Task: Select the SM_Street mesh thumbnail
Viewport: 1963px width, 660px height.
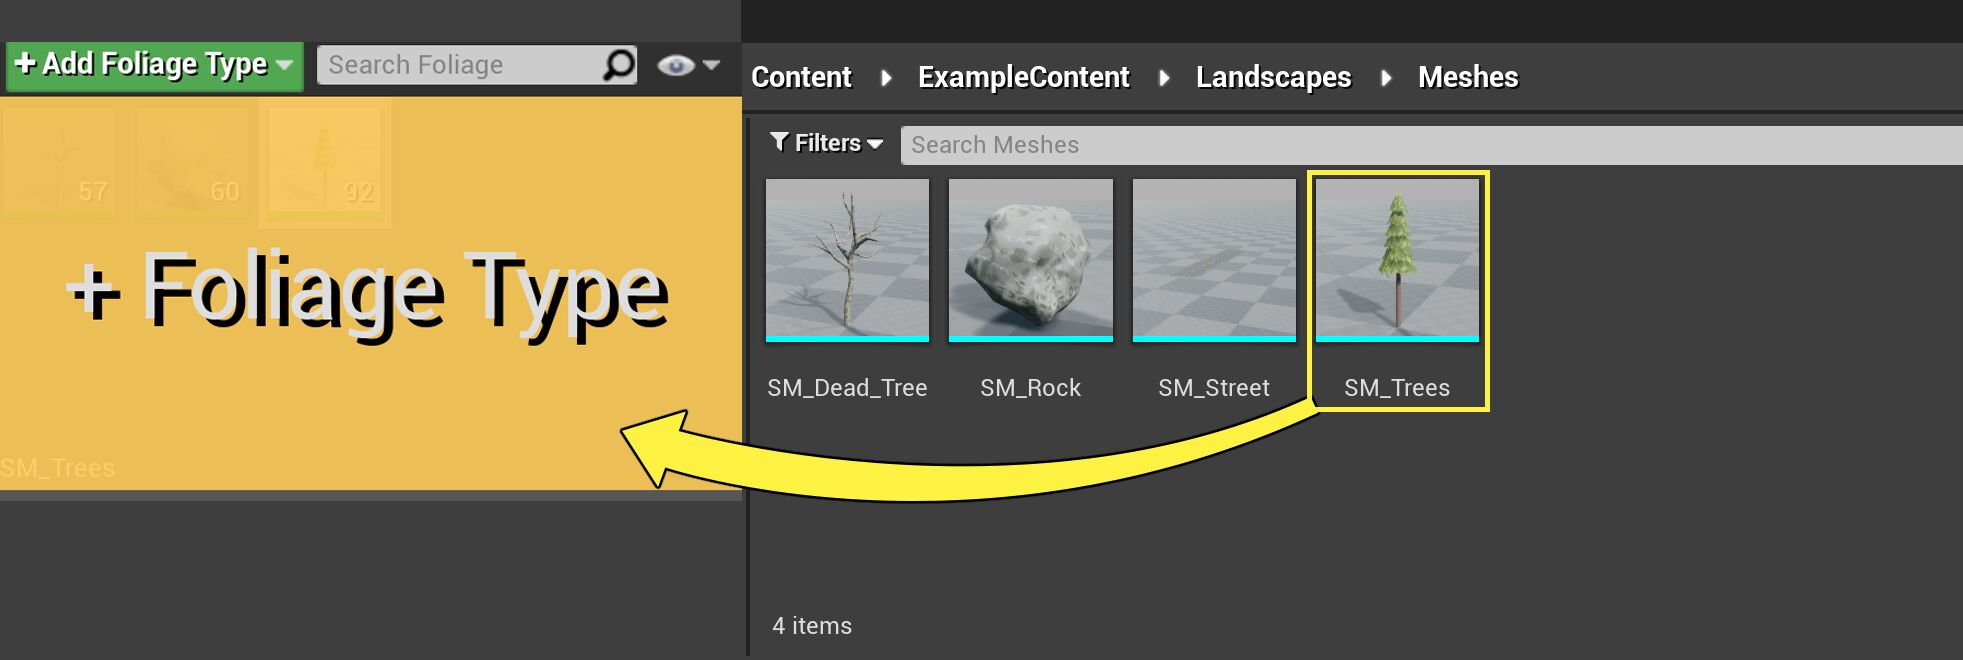Action: [1214, 260]
